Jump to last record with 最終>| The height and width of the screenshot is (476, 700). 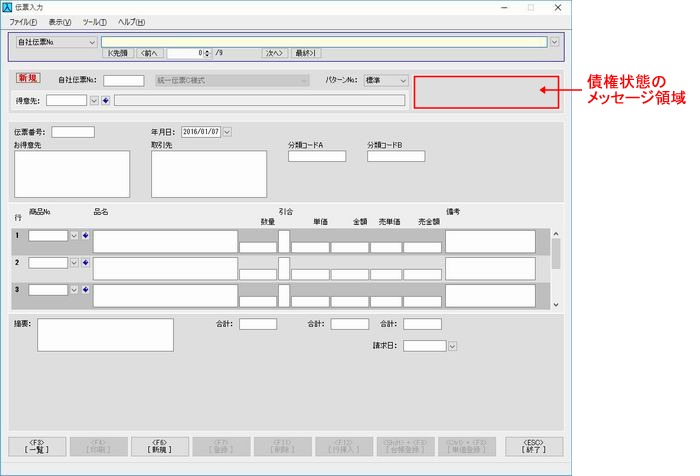pos(306,53)
